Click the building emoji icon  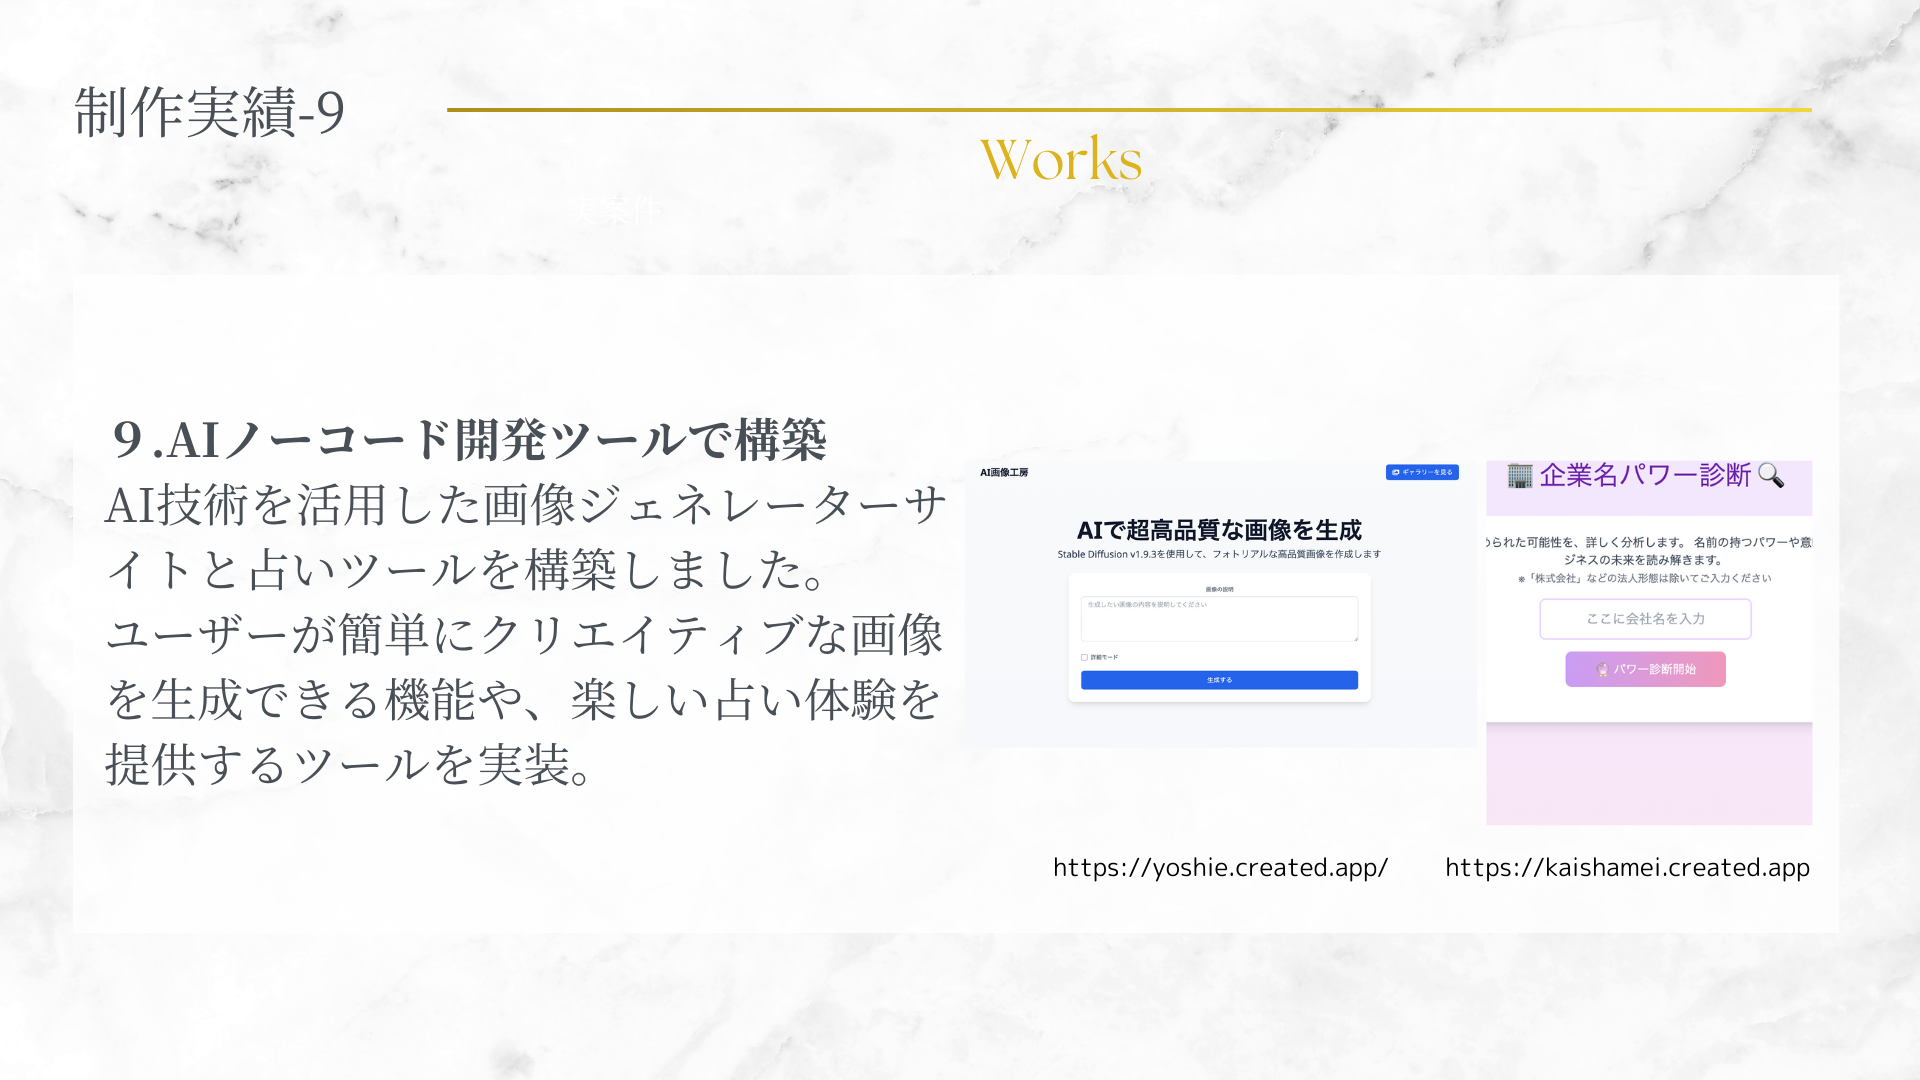(x=1519, y=476)
